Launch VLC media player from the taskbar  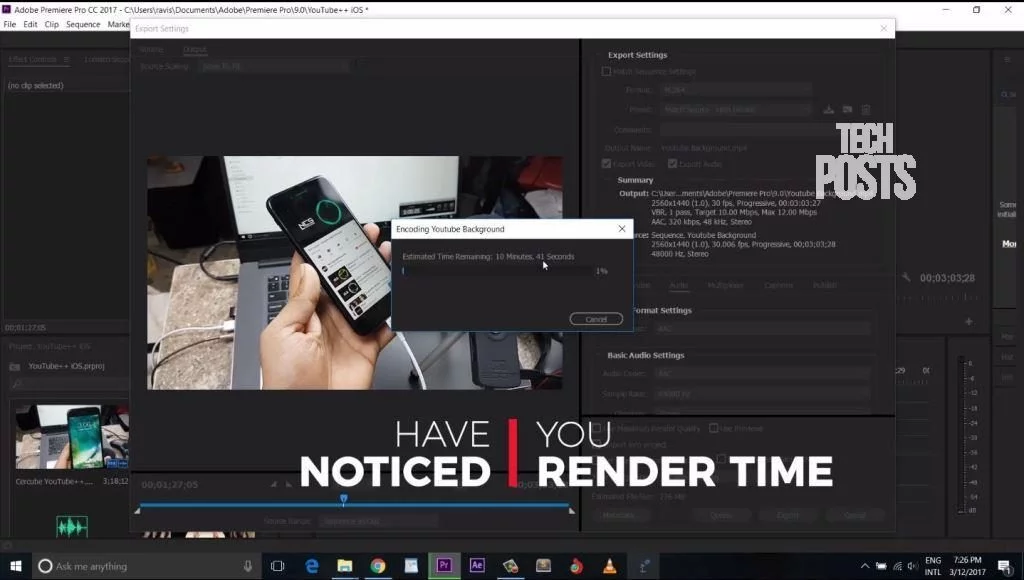coord(609,566)
